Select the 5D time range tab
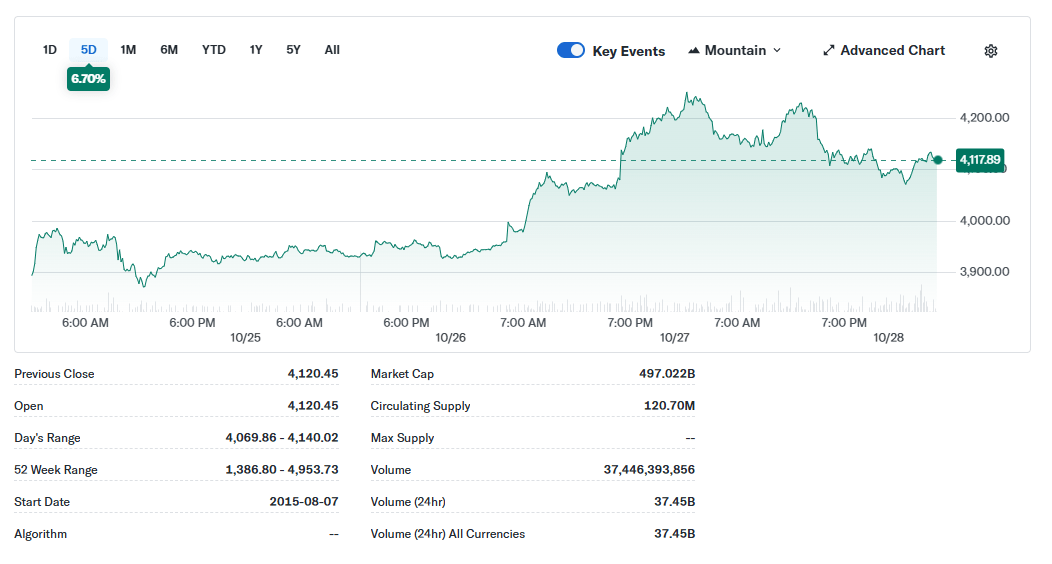 (89, 50)
